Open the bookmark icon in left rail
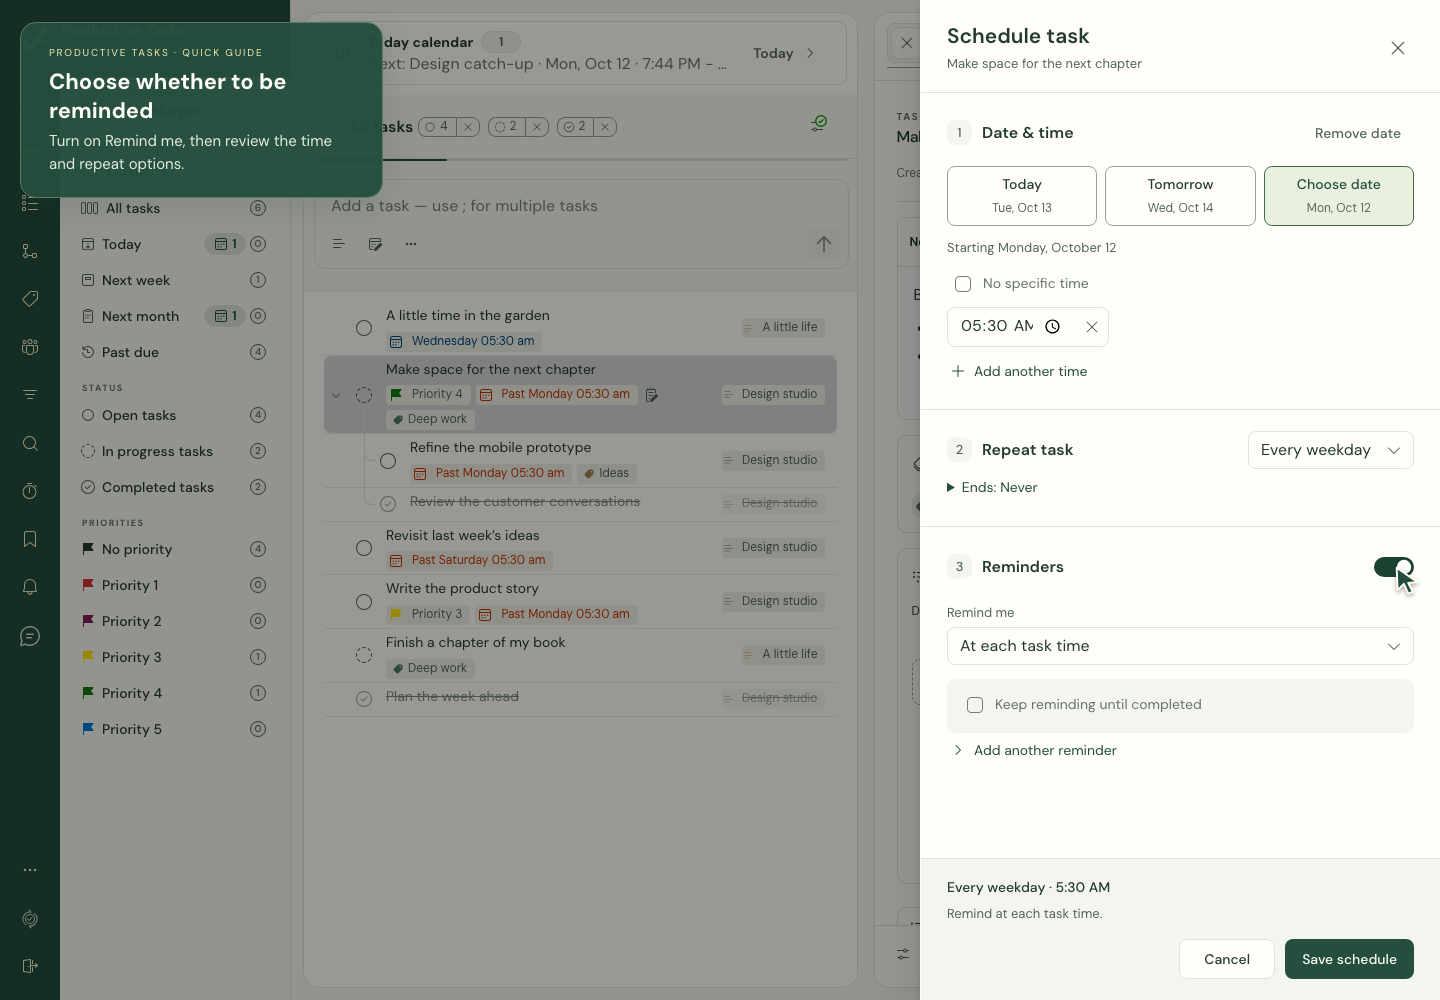 (30, 539)
